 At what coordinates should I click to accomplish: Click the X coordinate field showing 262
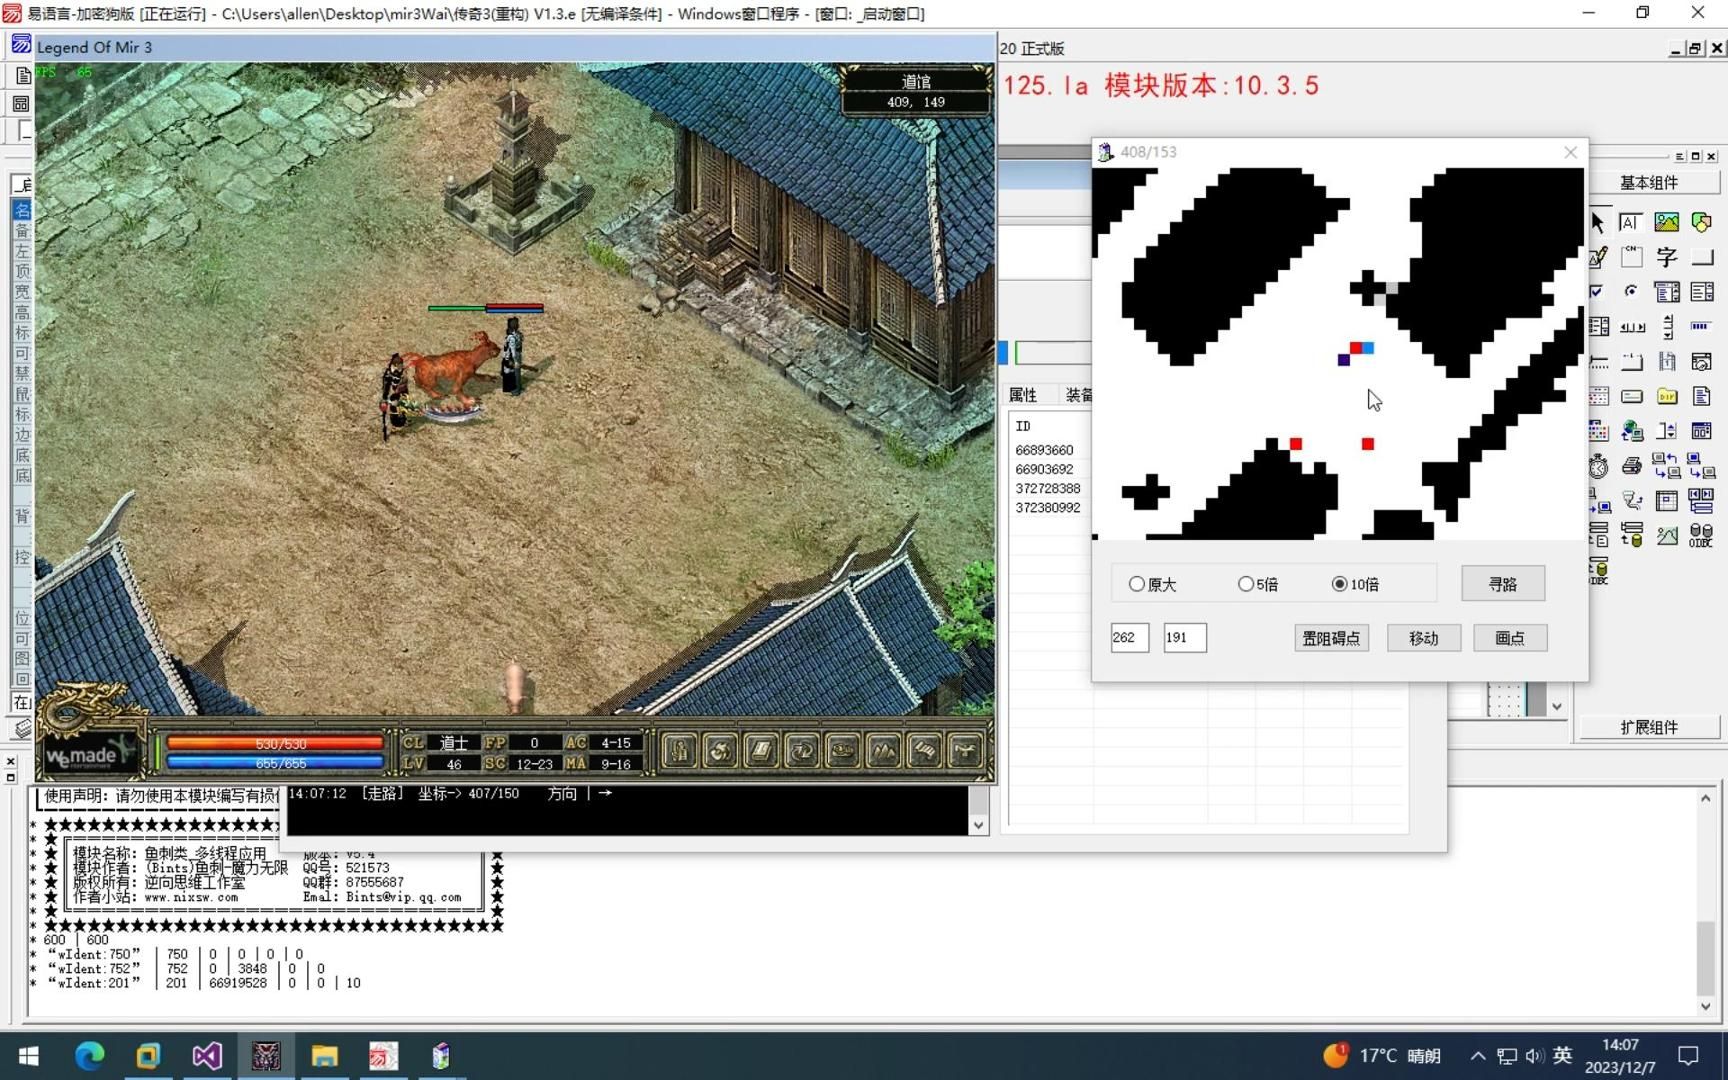tap(1130, 638)
